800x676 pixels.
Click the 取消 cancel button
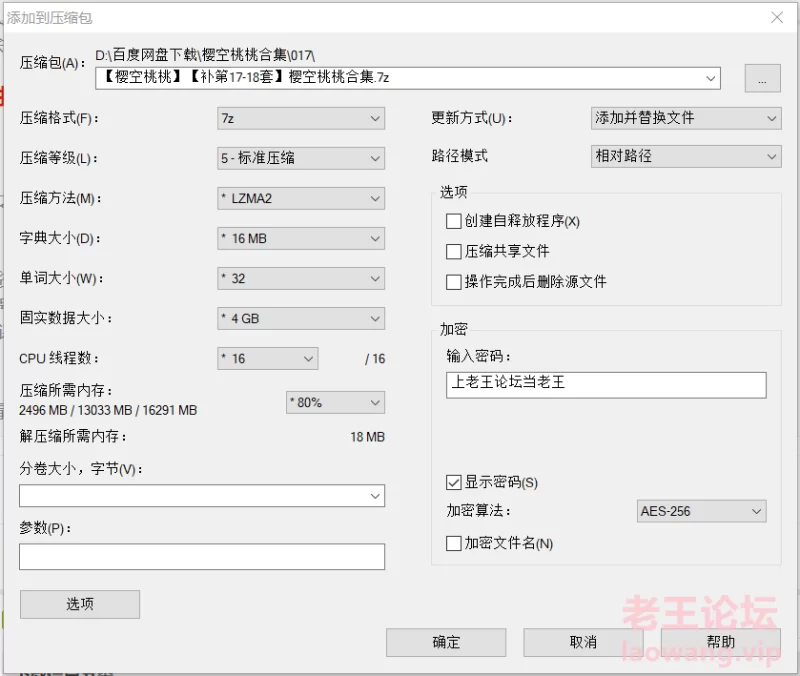click(583, 642)
